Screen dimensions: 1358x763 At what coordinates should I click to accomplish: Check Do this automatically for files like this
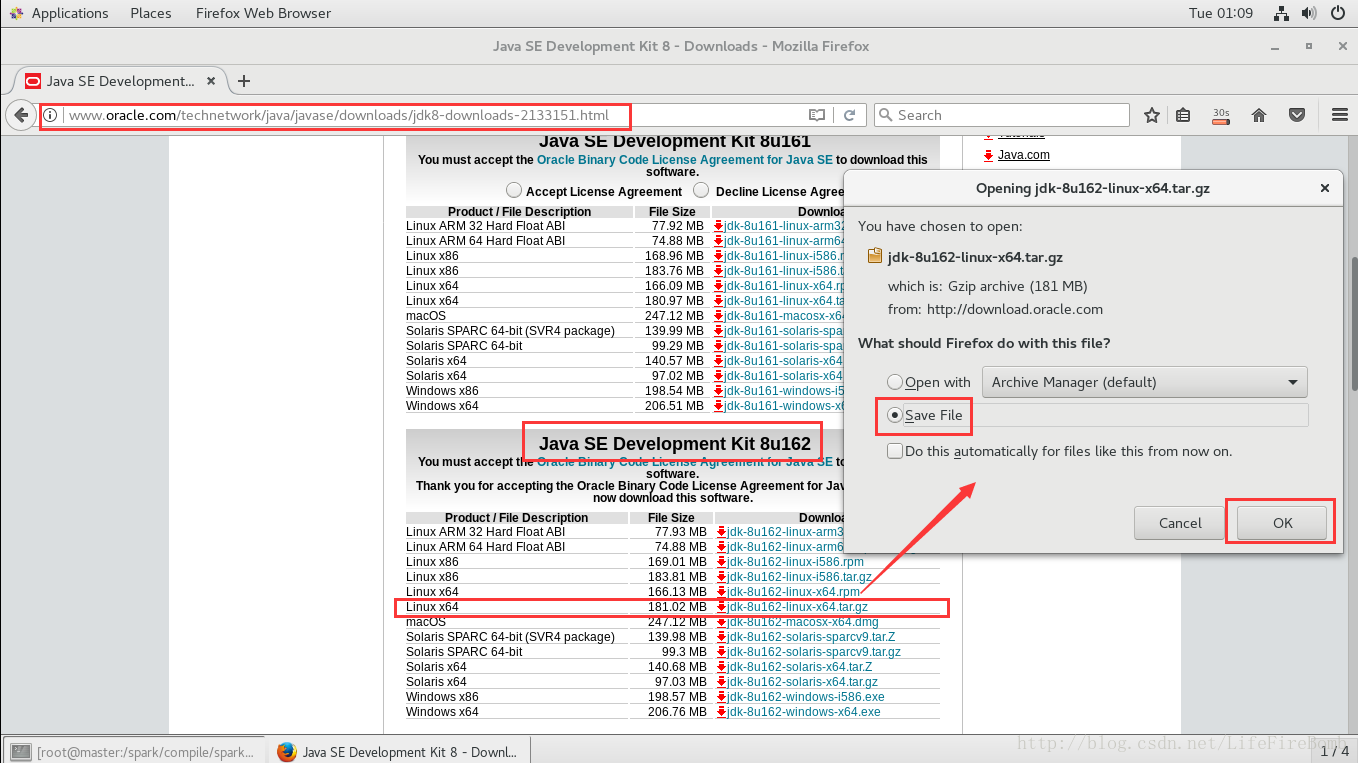[895, 451]
